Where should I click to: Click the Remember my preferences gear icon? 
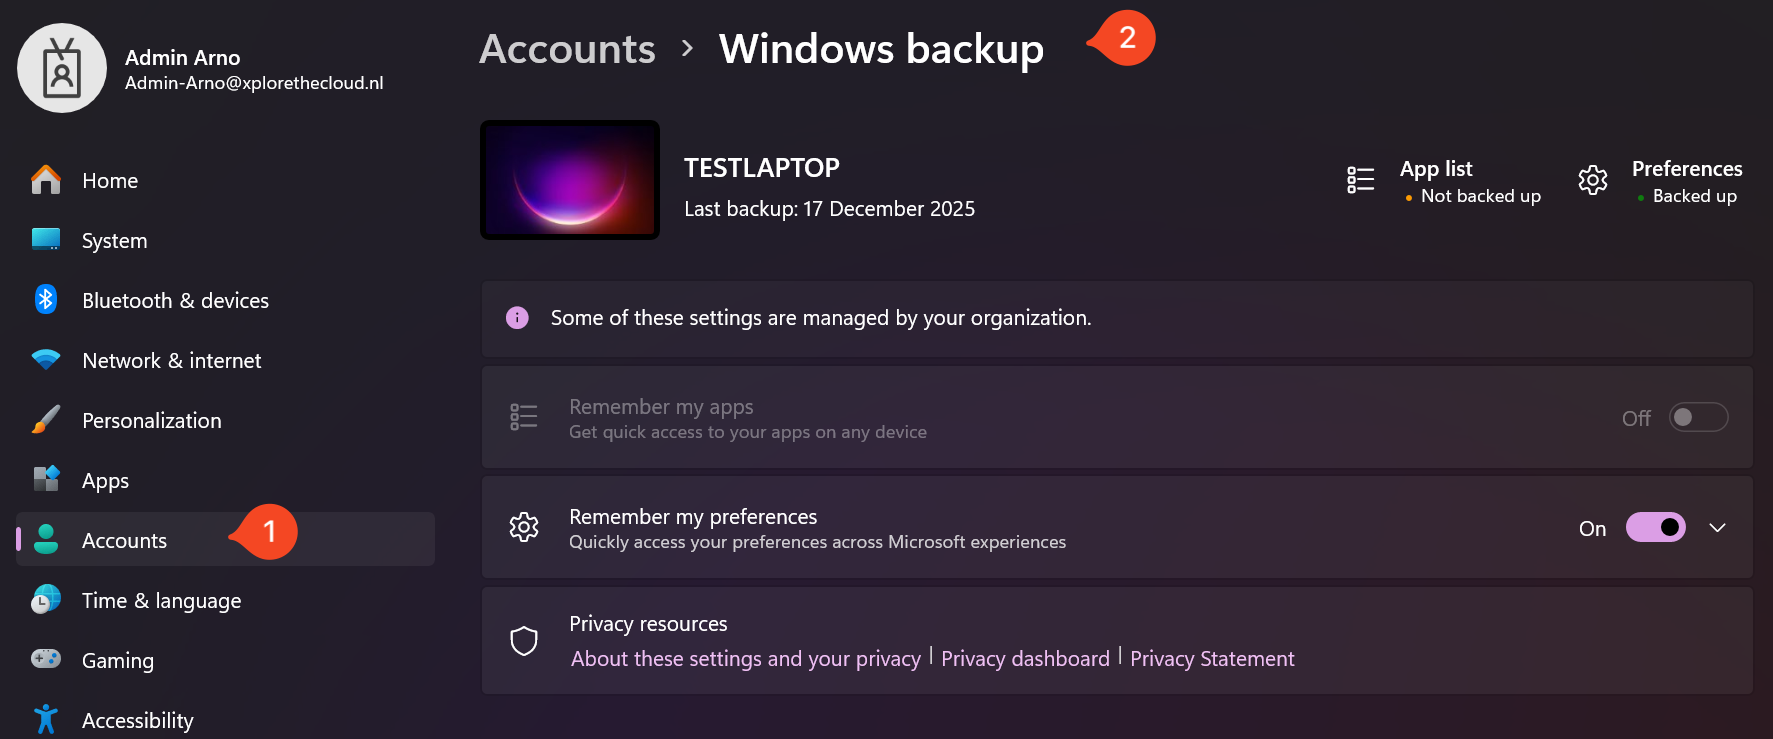pos(524,527)
